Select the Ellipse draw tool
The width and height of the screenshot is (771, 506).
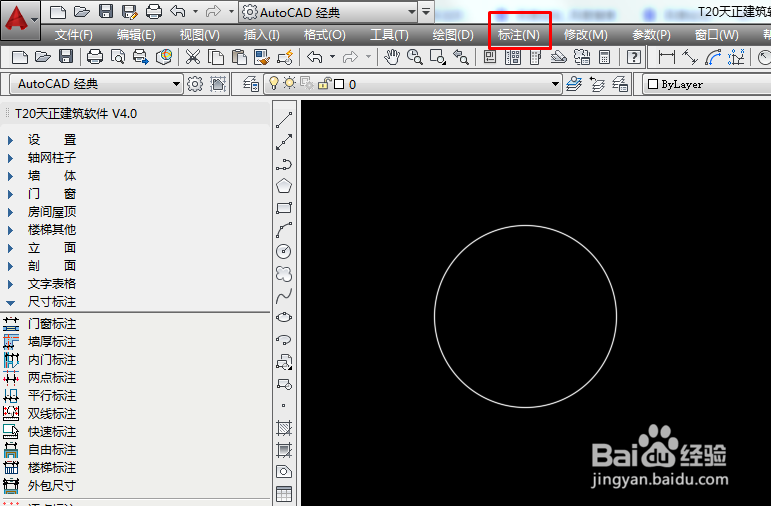[x=284, y=317]
